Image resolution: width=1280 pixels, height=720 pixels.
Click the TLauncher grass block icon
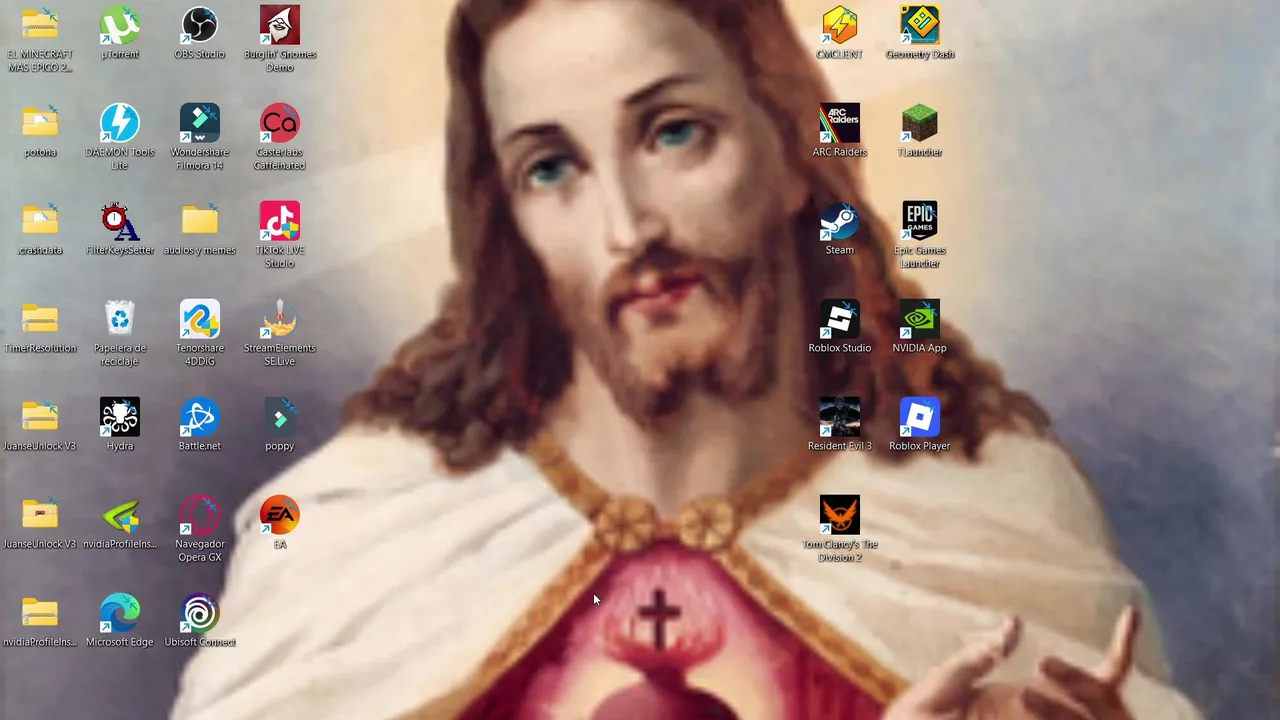coord(920,124)
